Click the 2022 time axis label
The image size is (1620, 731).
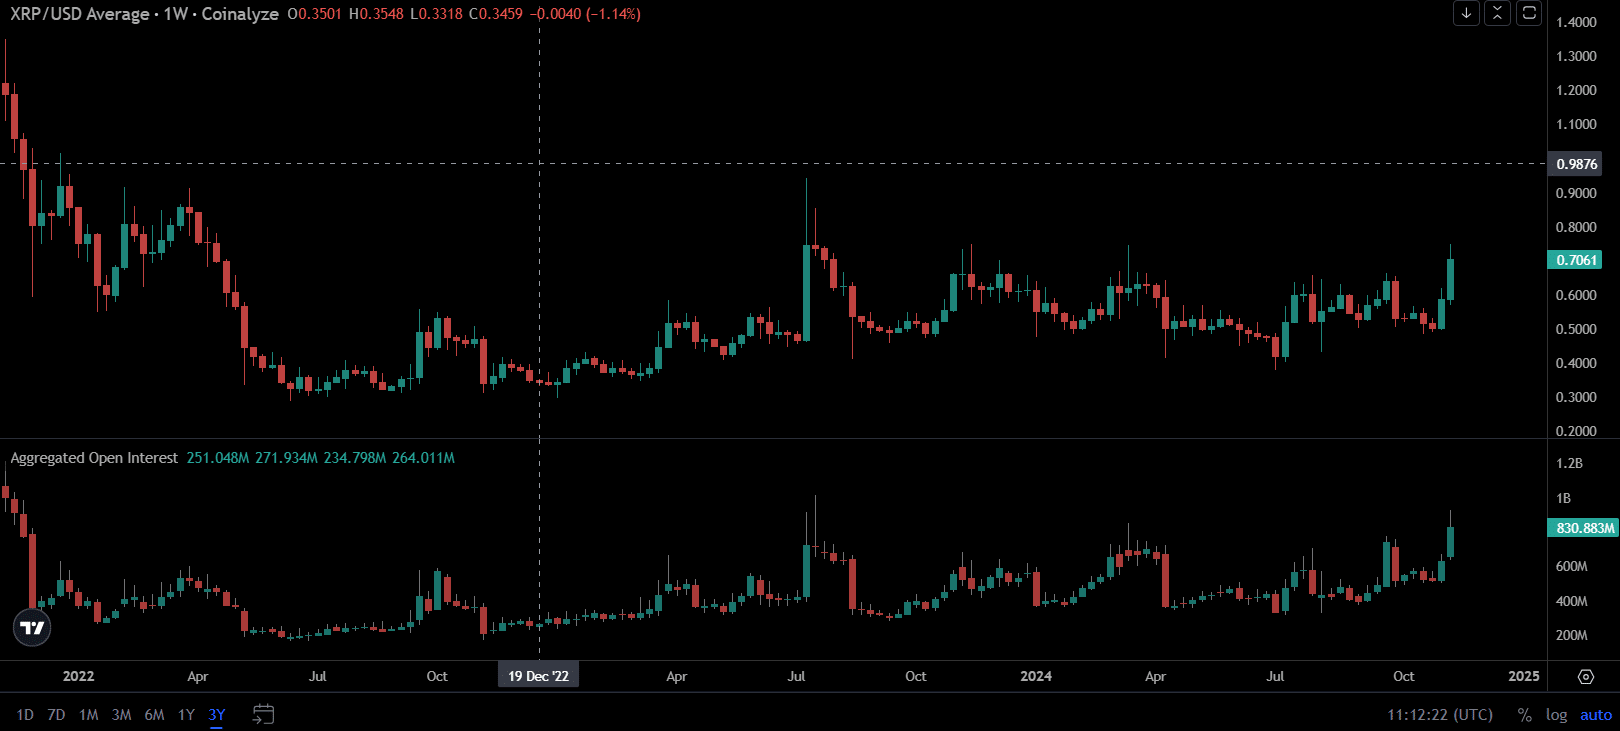78,676
